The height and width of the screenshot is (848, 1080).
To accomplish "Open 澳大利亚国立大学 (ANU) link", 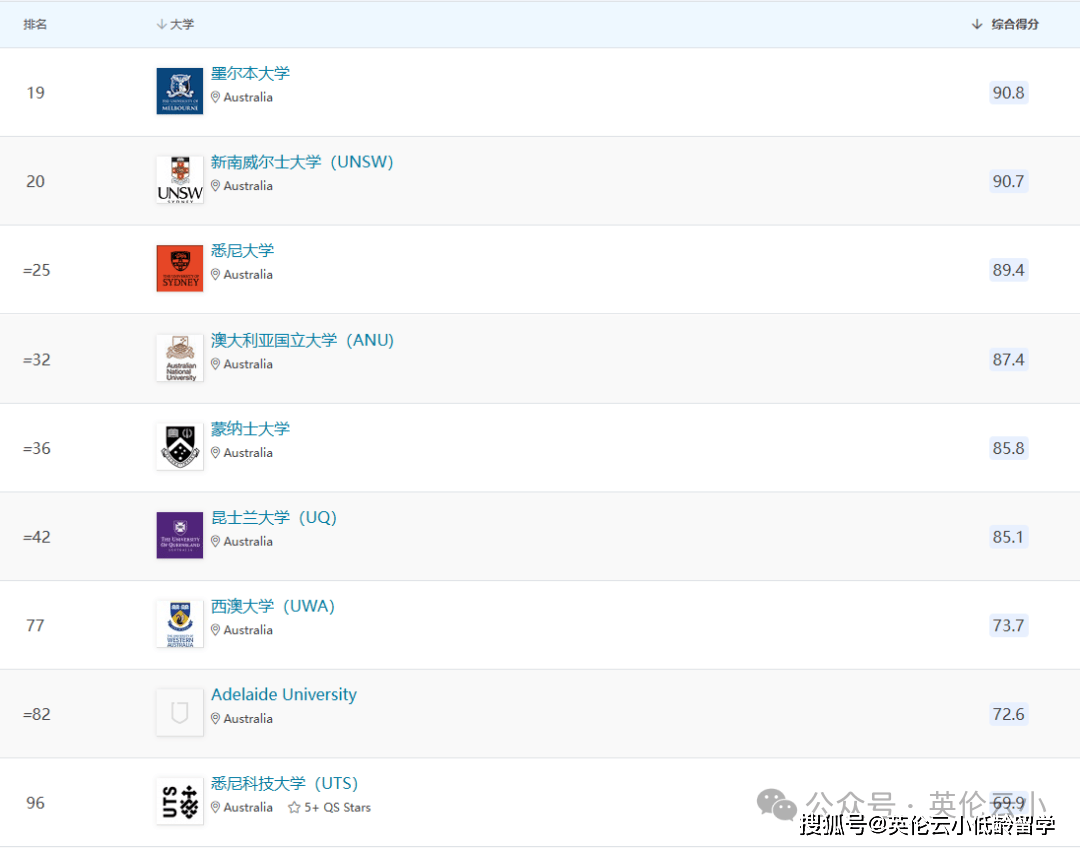I will (302, 340).
